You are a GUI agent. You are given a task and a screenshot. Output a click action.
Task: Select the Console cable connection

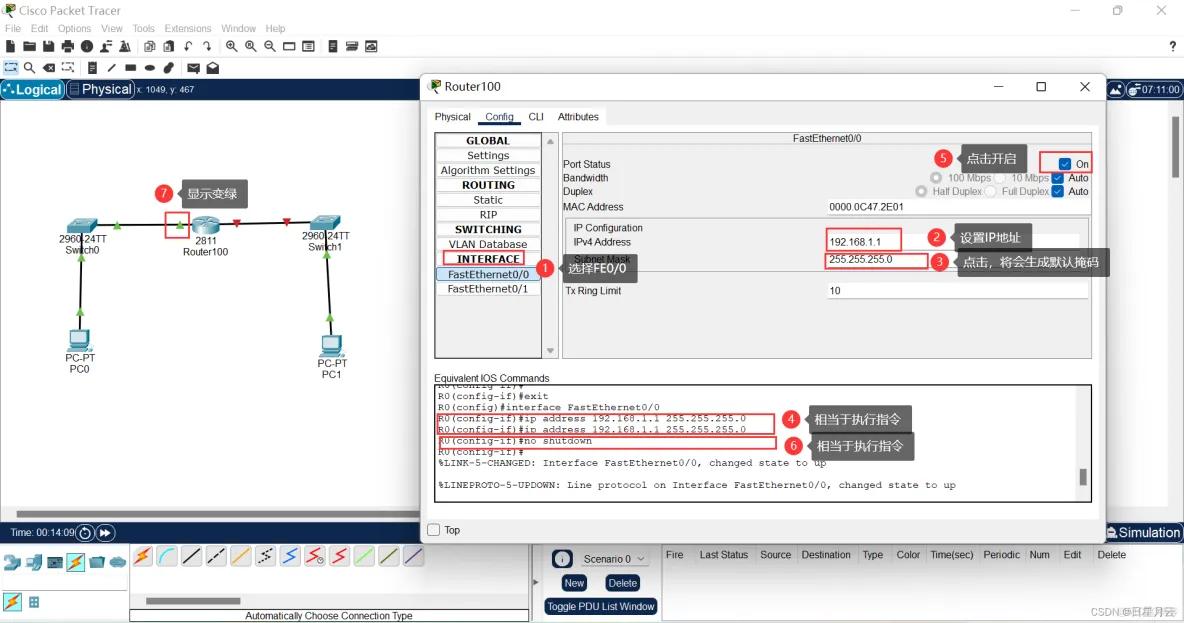point(167,557)
